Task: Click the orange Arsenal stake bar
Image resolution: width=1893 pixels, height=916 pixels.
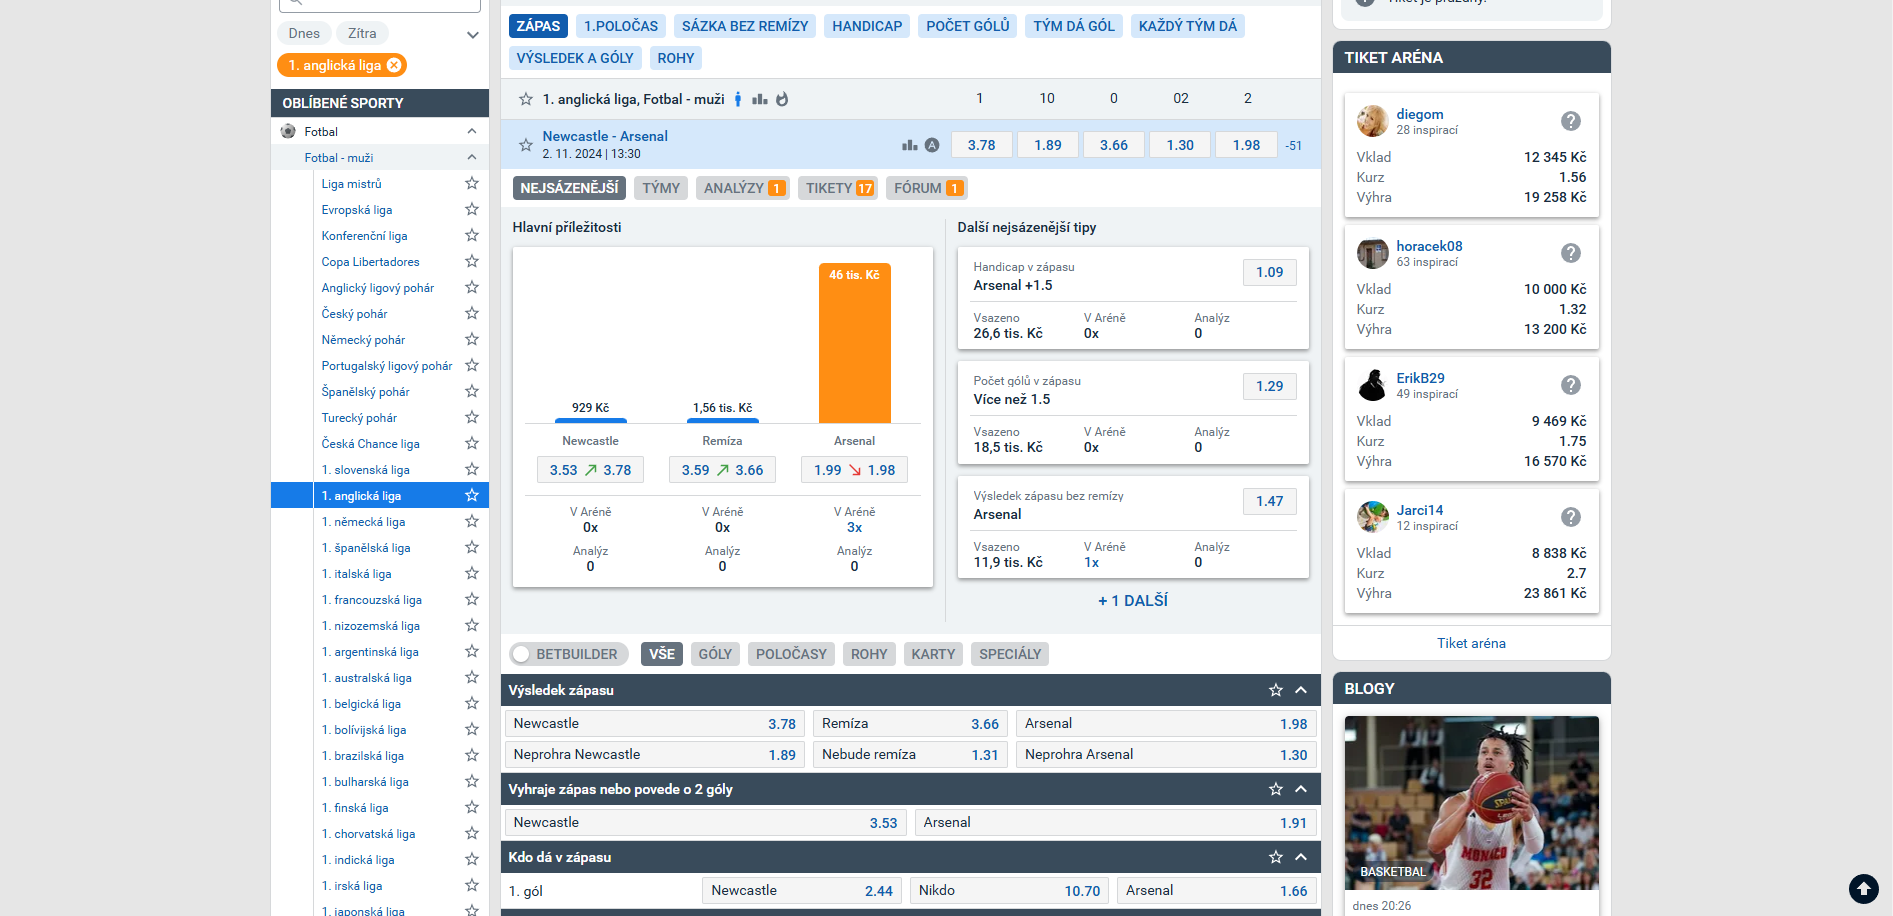Action: pyautogui.click(x=855, y=343)
